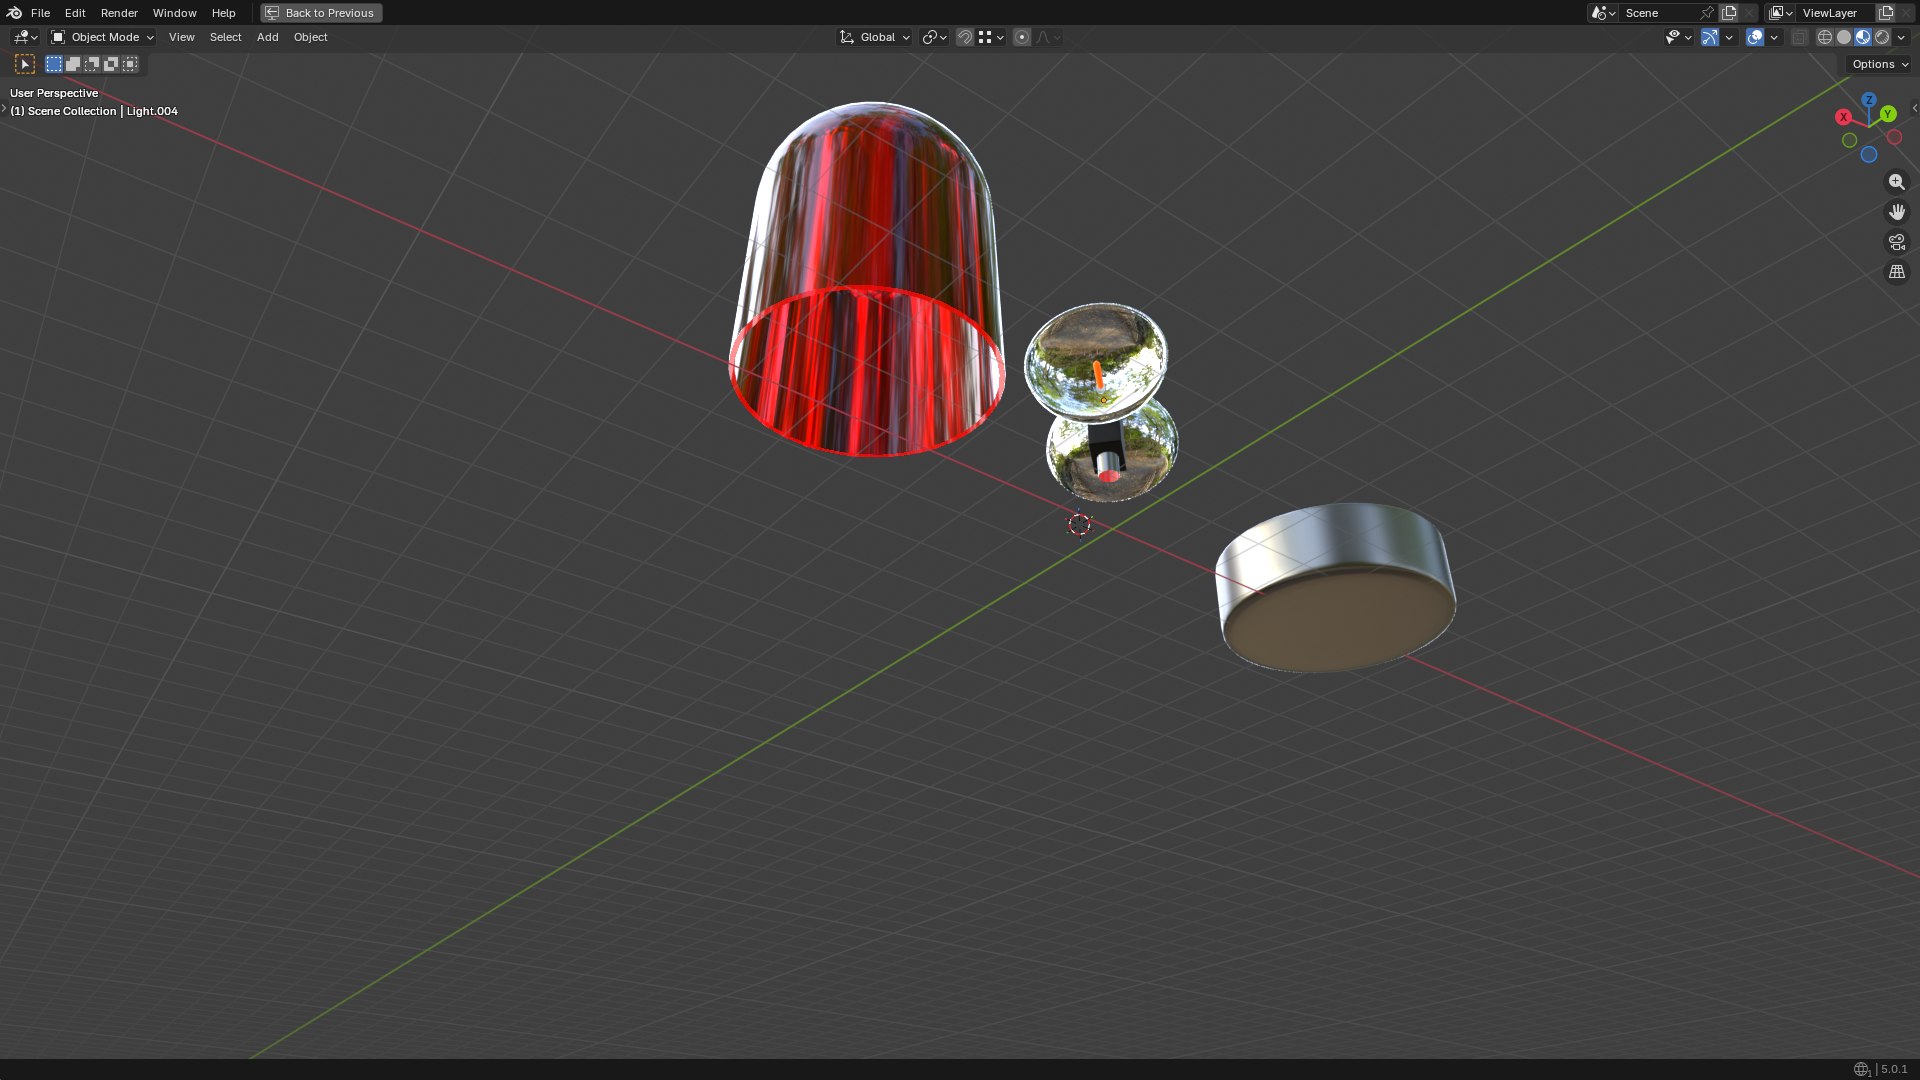Choose the Intersect selection mode
Image resolution: width=1920 pixels, height=1080 pixels.
(x=130, y=64)
